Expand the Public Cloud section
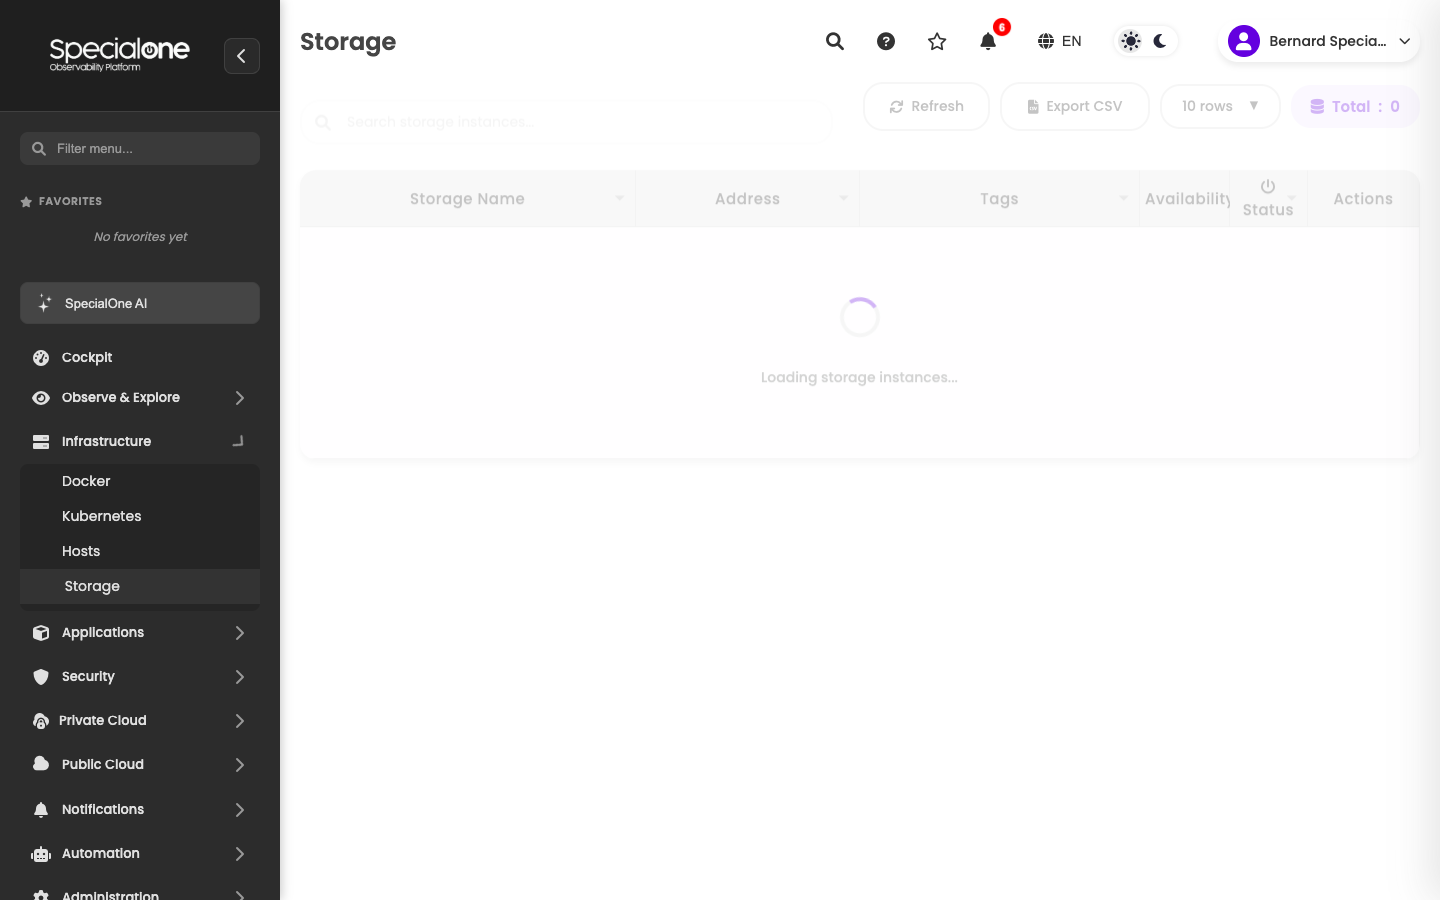Screen dimensions: 1440x900 [140, 764]
